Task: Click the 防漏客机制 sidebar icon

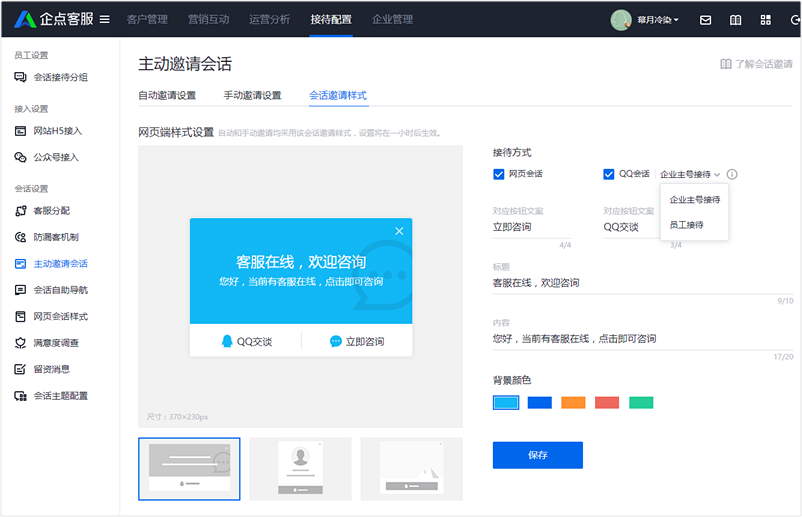Action: click(20, 237)
